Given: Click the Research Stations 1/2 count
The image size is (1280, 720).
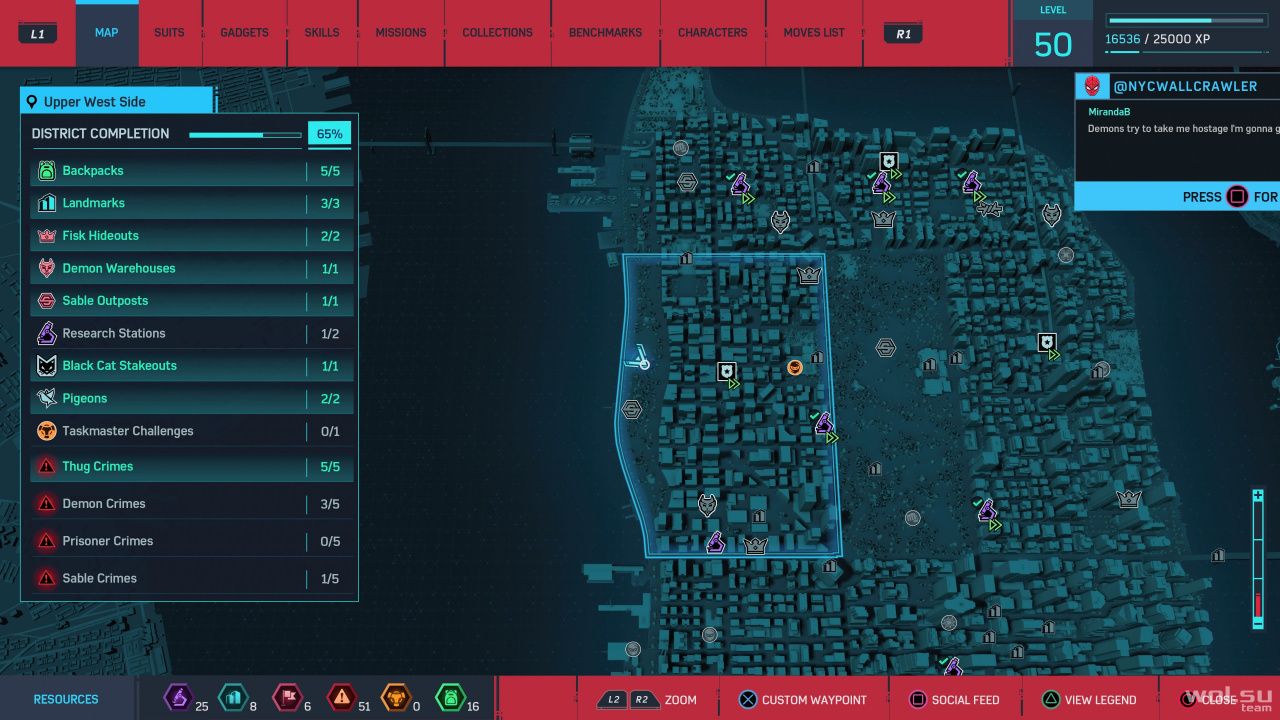Looking at the screenshot, I should [x=330, y=333].
